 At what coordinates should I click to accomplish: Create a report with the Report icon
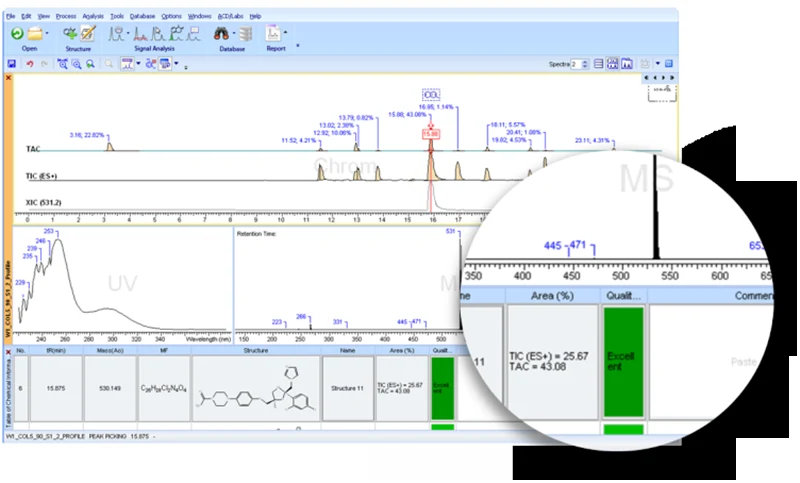point(273,33)
